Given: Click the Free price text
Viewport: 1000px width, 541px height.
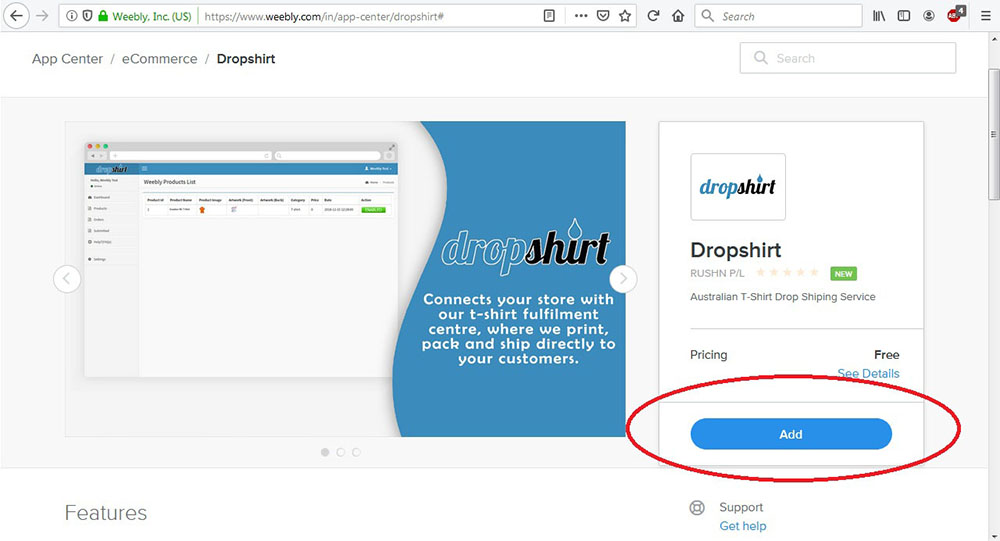Looking at the screenshot, I should [886, 355].
